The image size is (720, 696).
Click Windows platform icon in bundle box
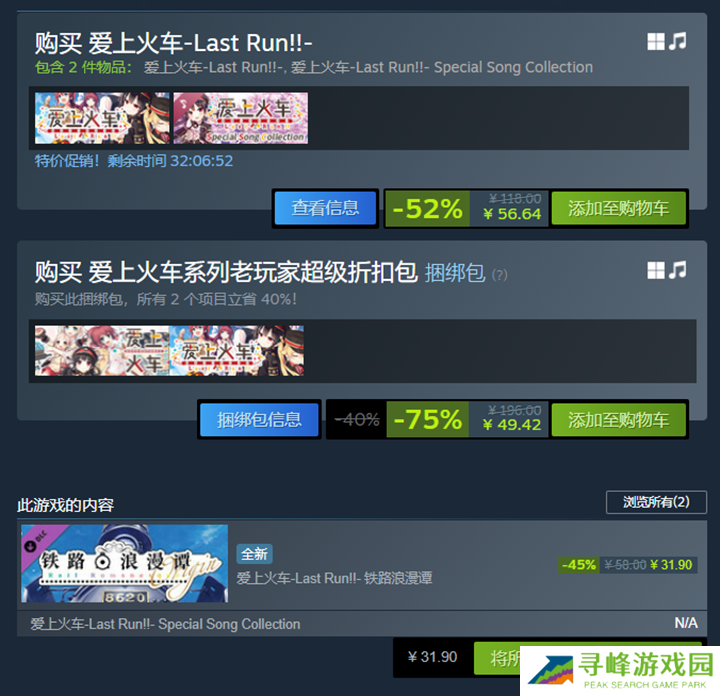click(x=656, y=270)
